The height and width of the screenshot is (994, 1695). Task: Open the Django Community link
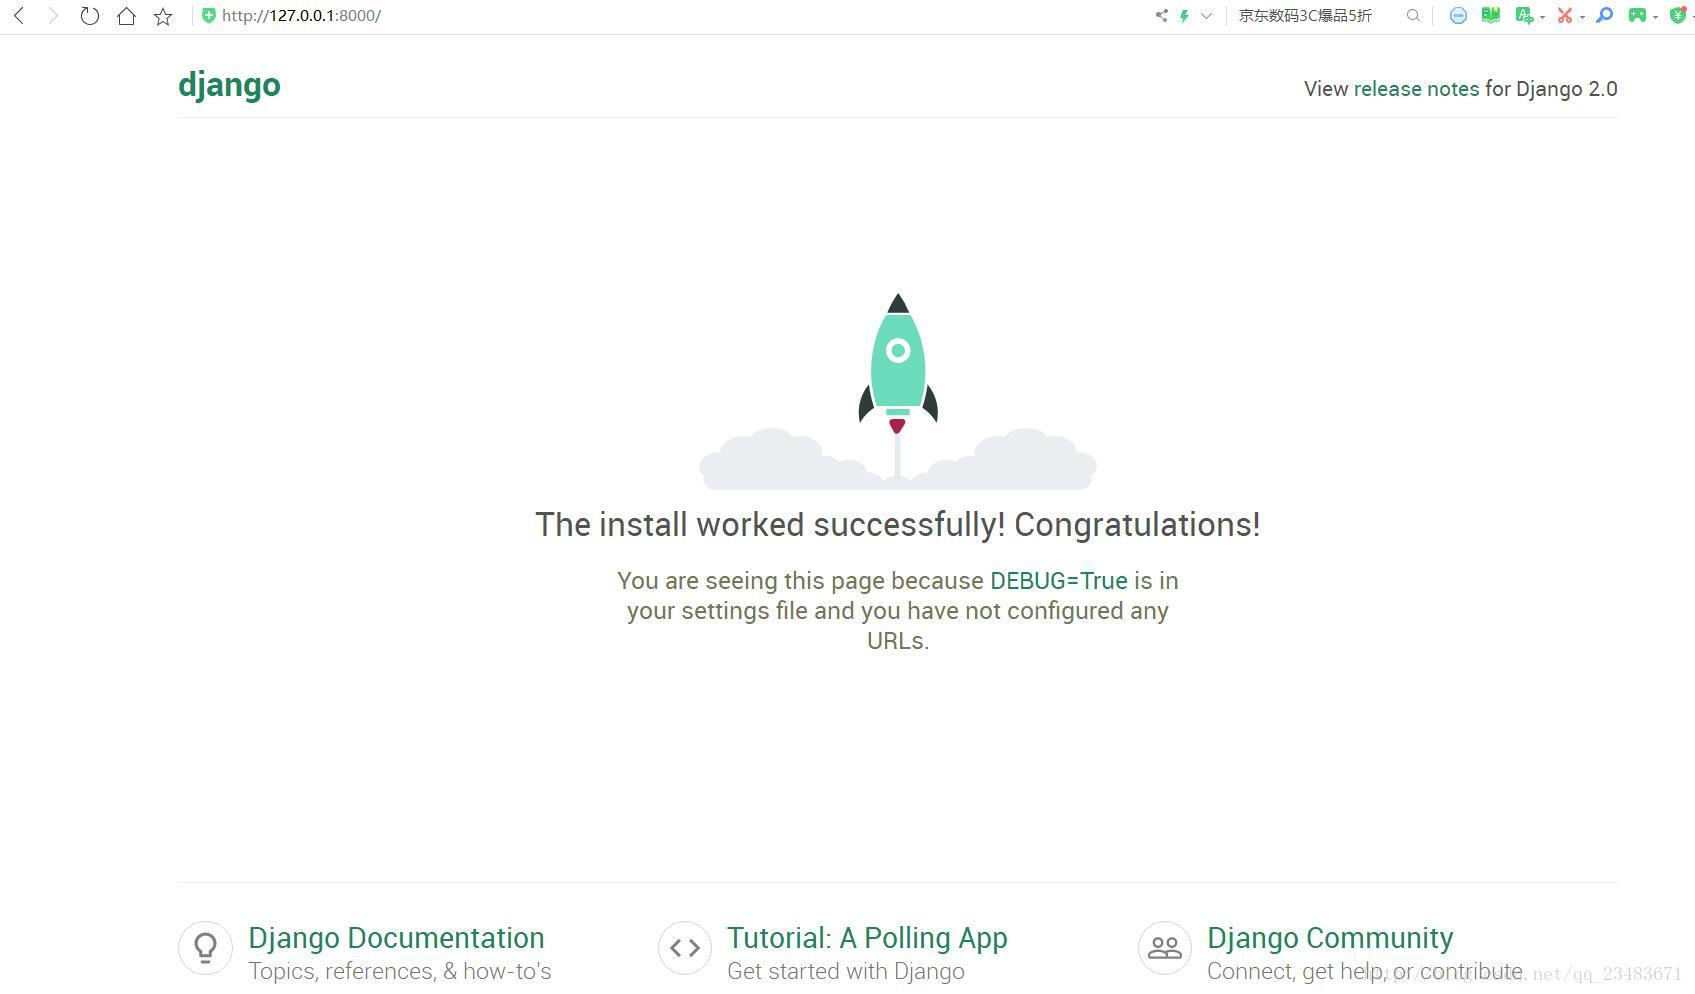coord(1330,938)
